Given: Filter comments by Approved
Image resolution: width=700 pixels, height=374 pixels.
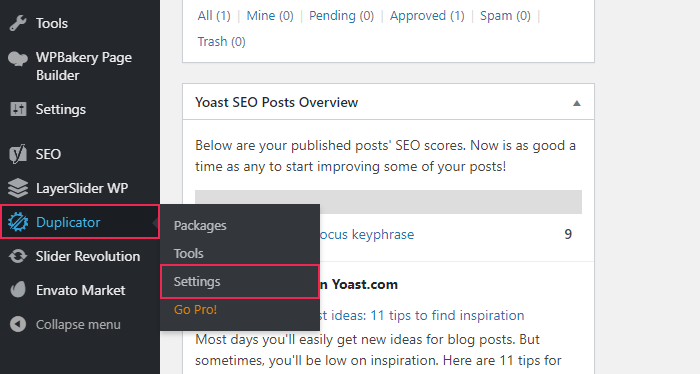Looking at the screenshot, I should click(x=427, y=16).
